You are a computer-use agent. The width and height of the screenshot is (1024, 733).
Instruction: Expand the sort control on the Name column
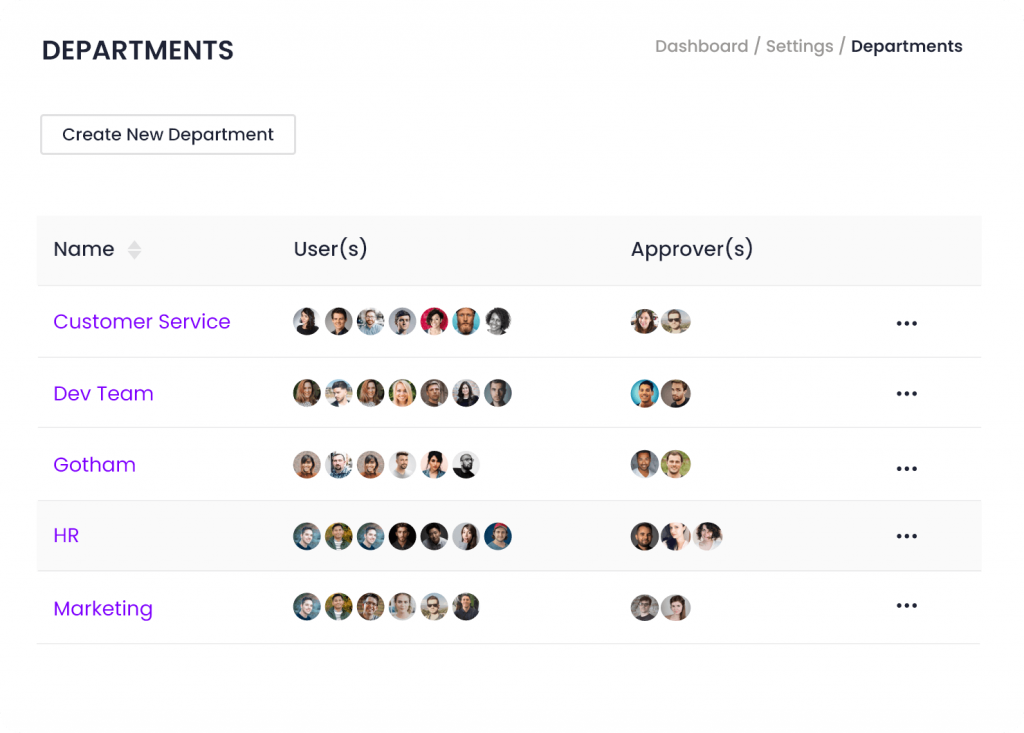[x=134, y=250]
